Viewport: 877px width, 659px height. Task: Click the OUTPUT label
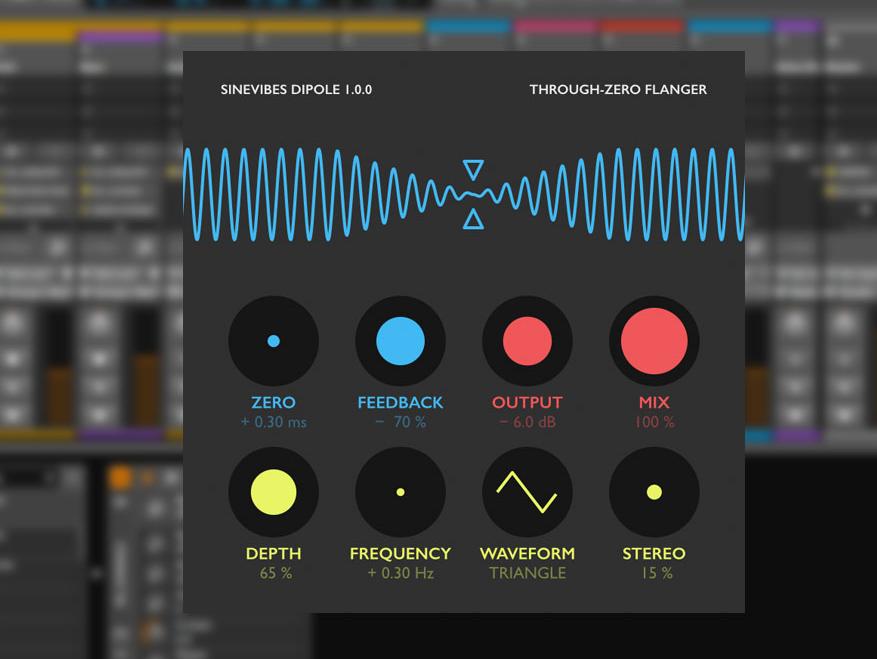pos(527,402)
